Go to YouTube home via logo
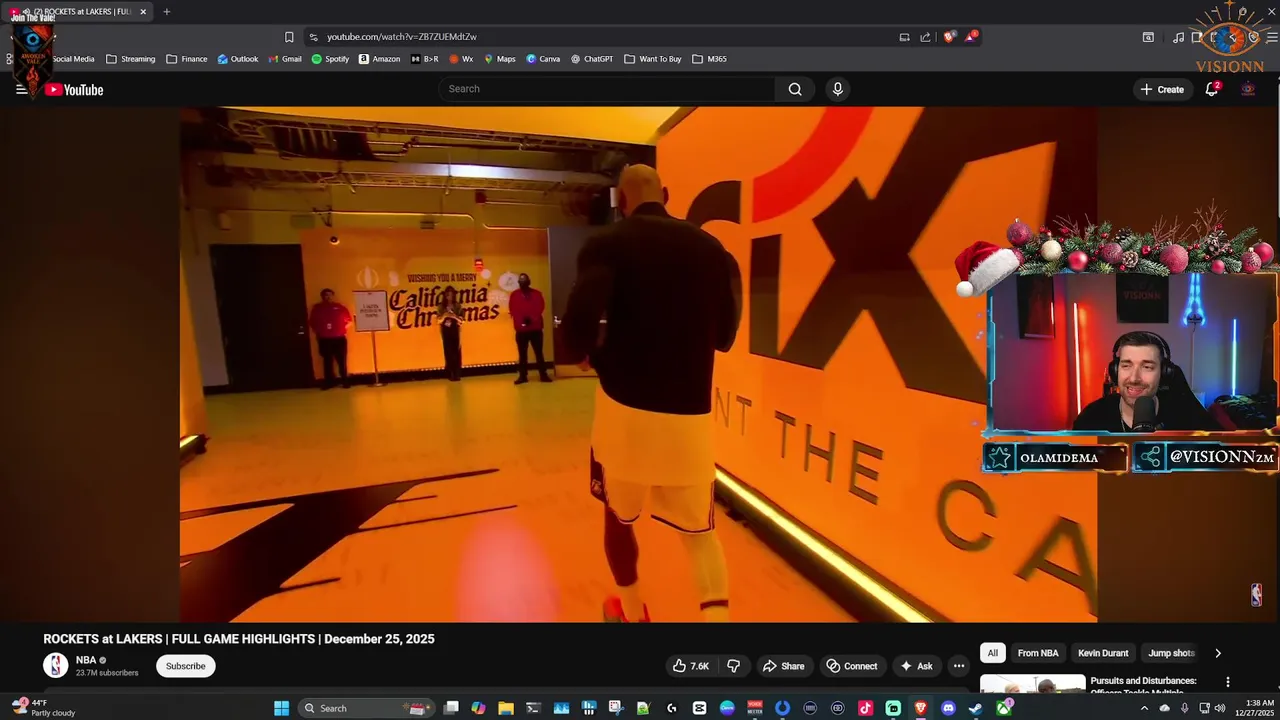 [x=75, y=90]
